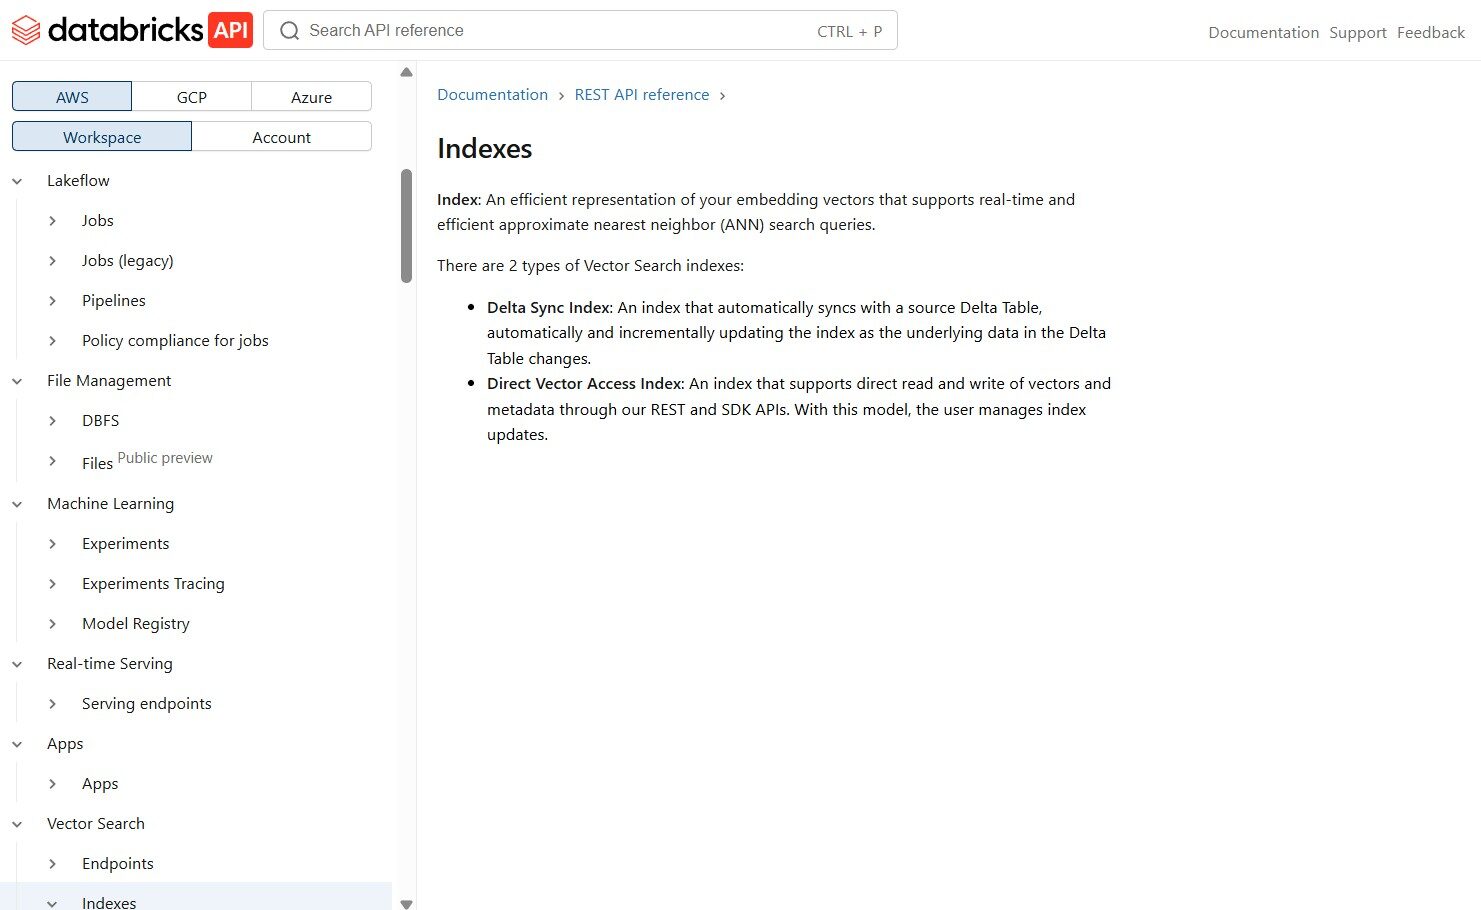
Task: Click the Databricks logo icon
Action: [26, 30]
